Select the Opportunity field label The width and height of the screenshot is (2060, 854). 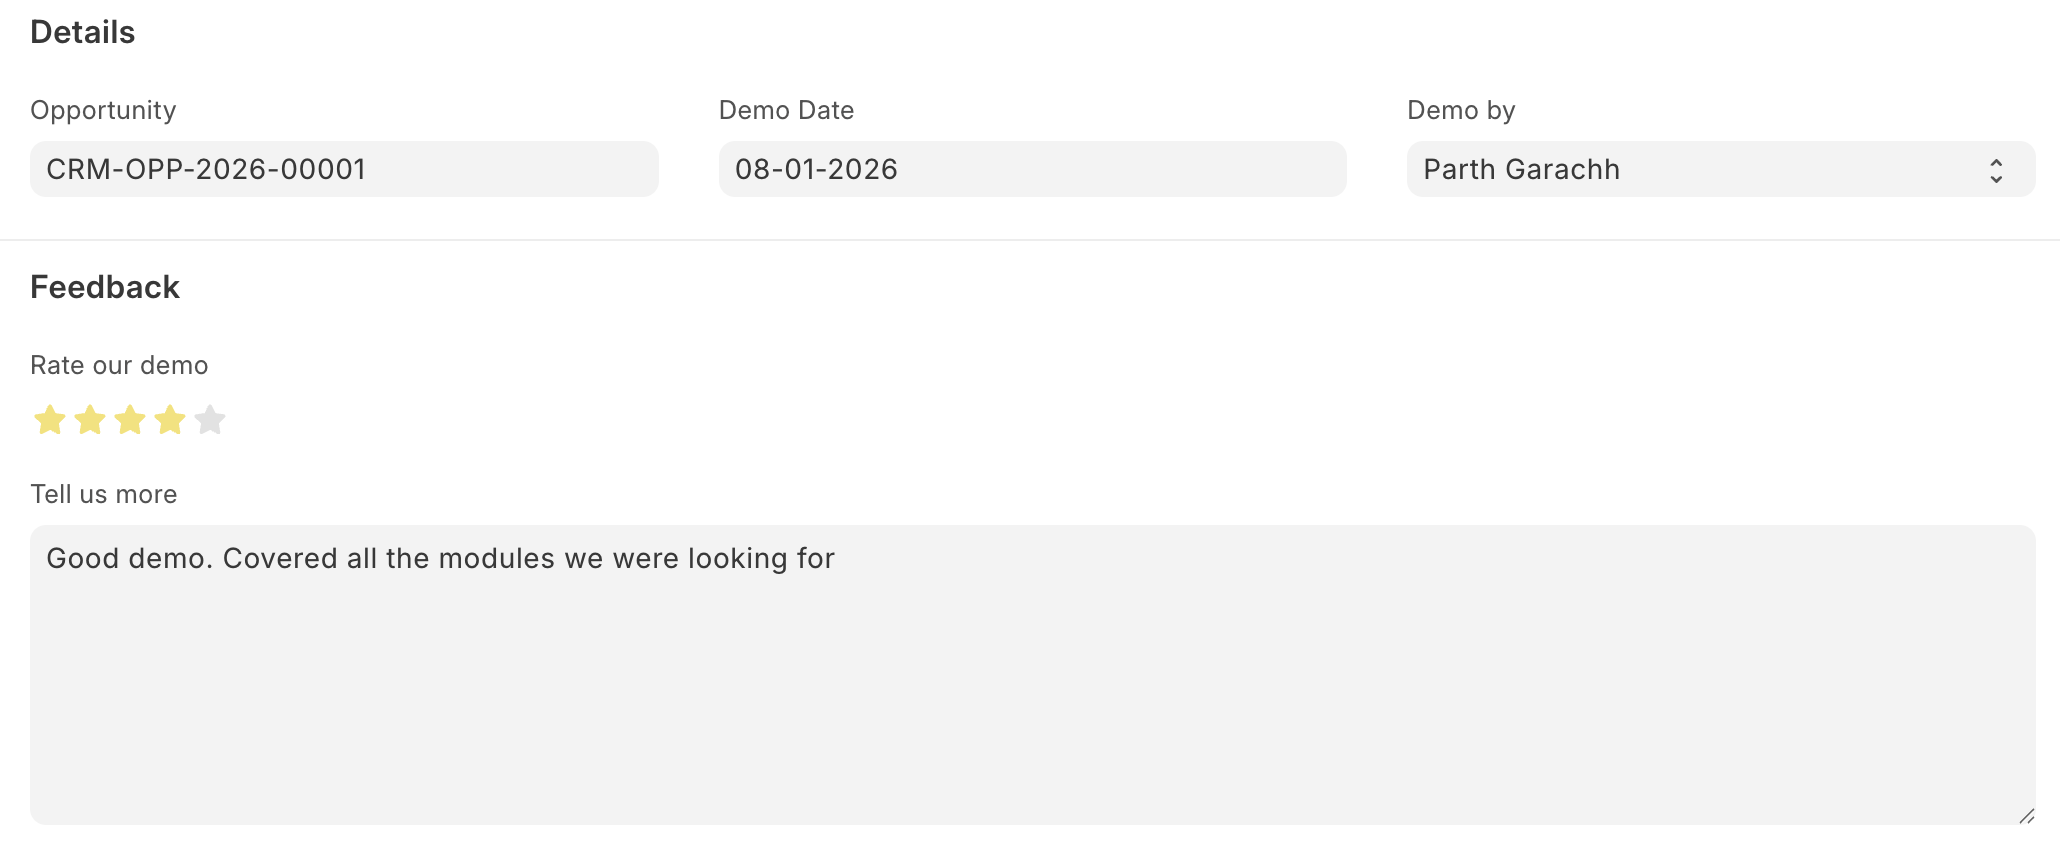(103, 110)
